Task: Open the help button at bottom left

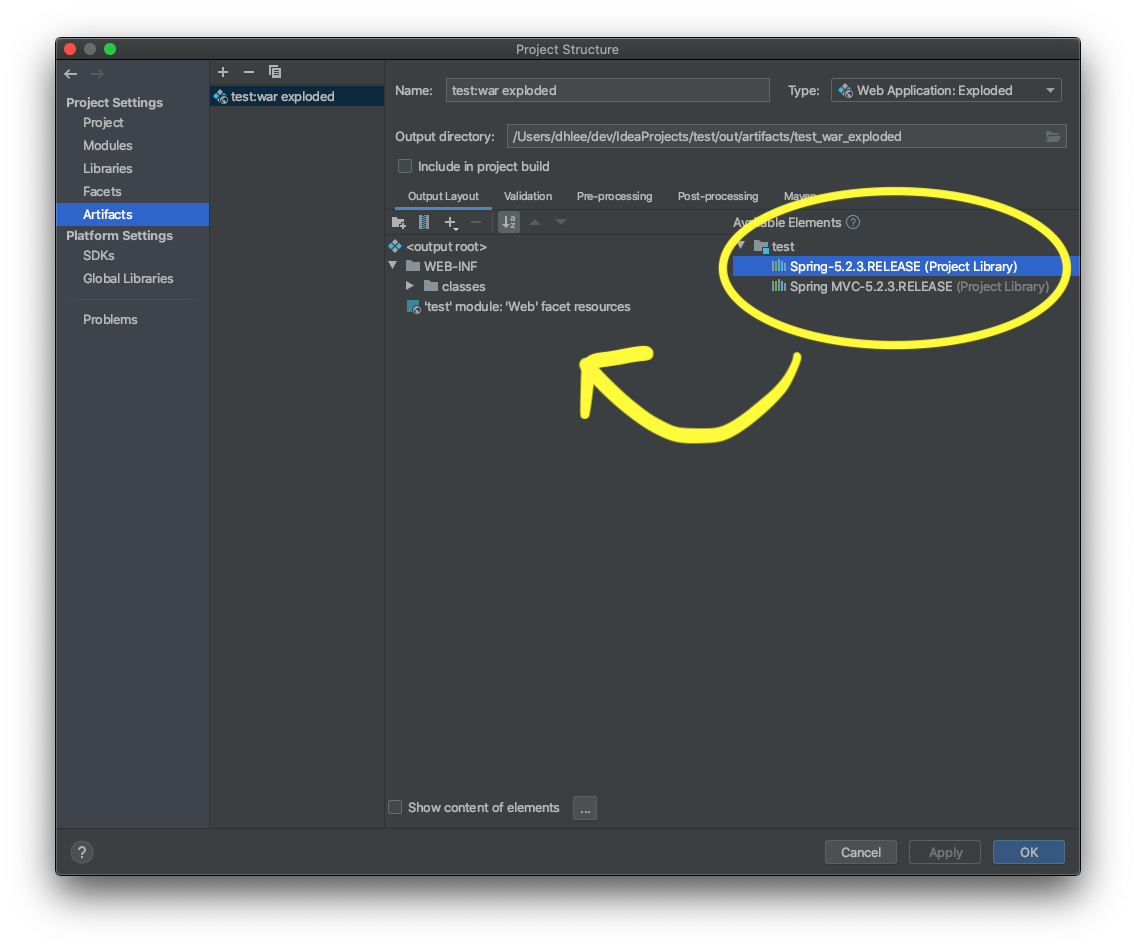Action: 82,852
